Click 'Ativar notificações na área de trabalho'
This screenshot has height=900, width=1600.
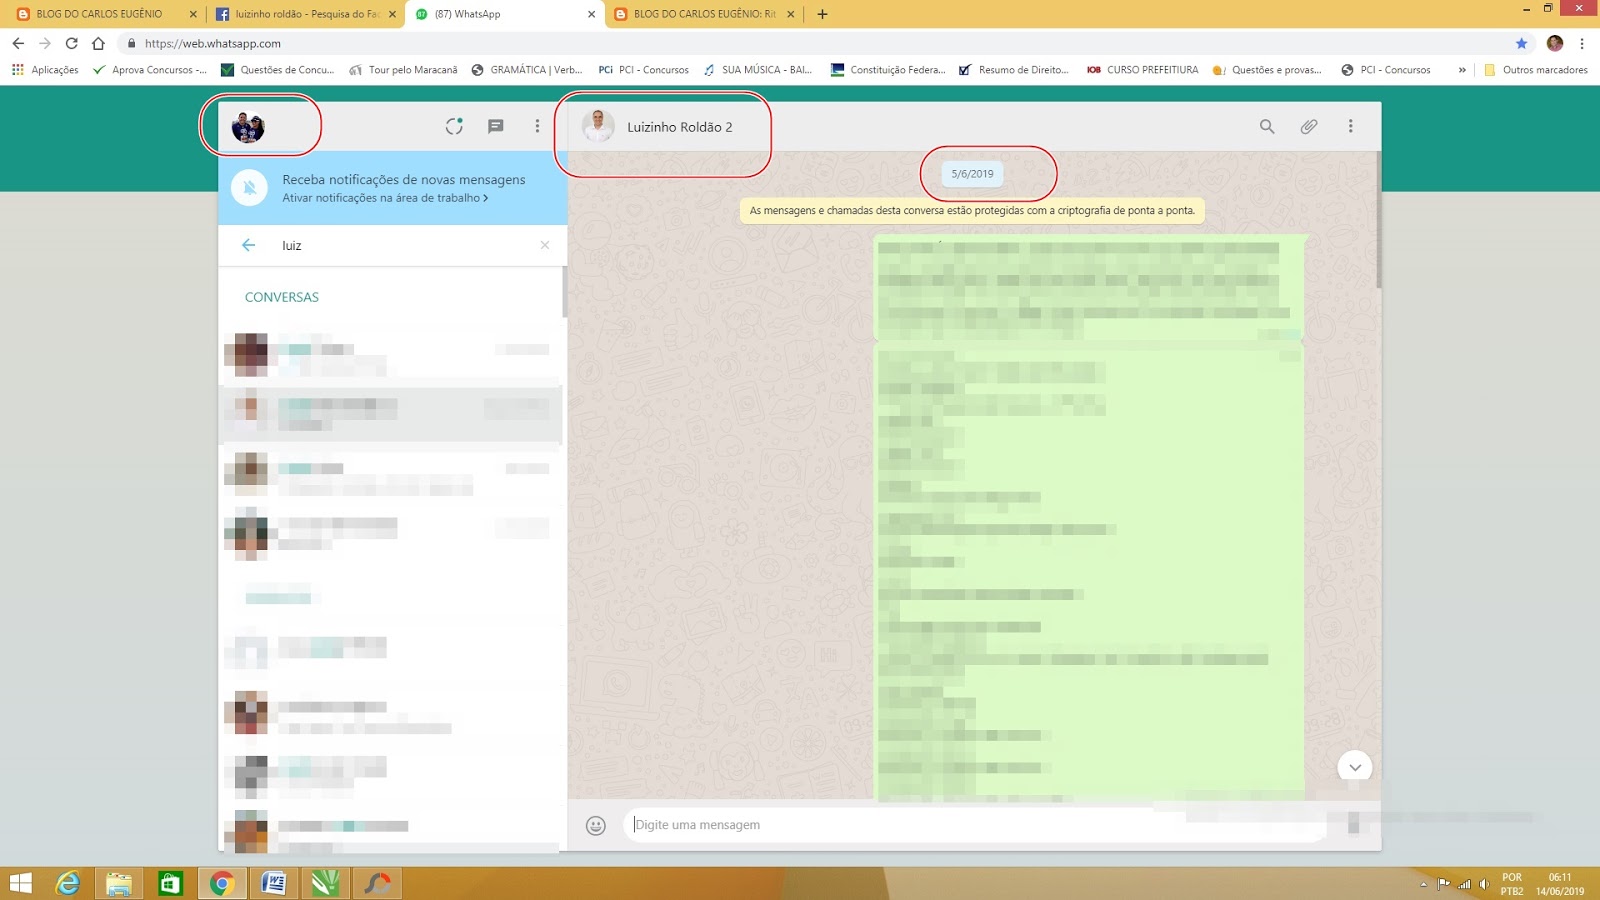coord(385,198)
